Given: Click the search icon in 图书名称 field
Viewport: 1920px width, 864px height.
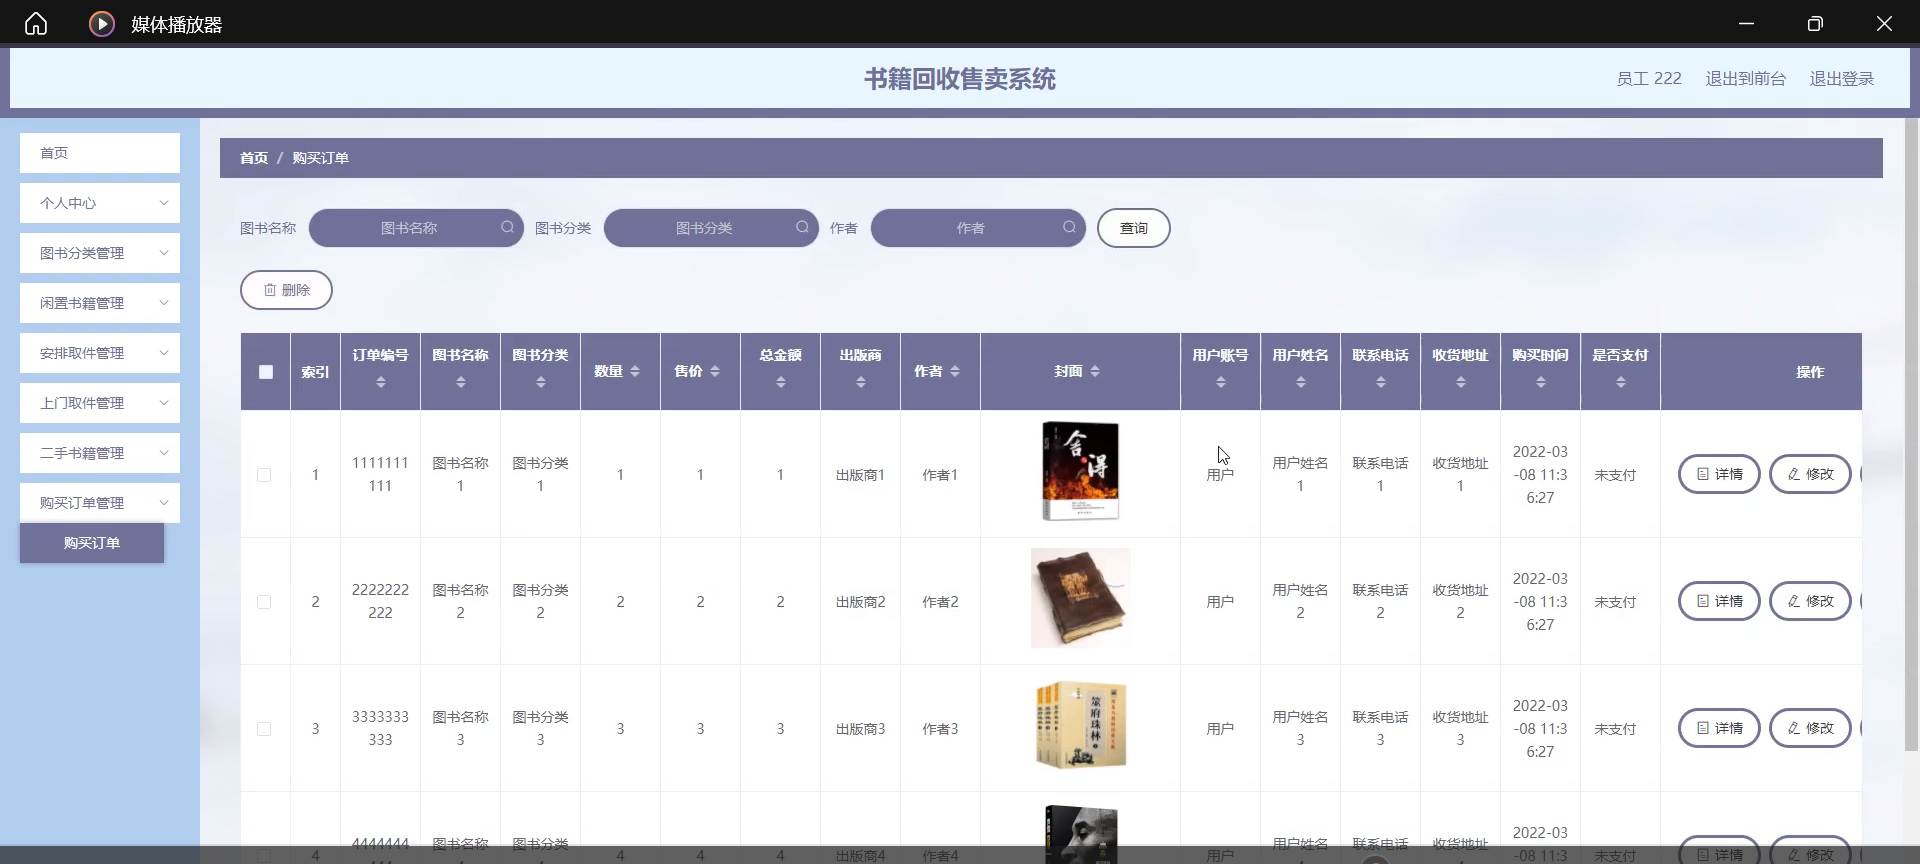Looking at the screenshot, I should click(x=507, y=227).
